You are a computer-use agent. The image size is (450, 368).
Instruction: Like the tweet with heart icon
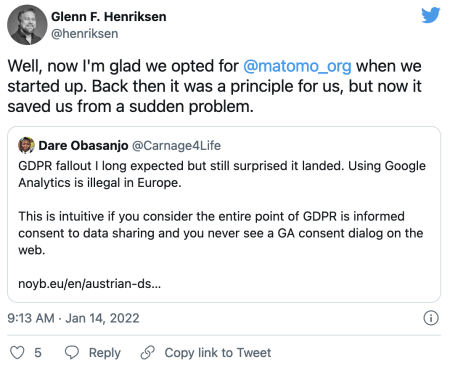pos(17,353)
